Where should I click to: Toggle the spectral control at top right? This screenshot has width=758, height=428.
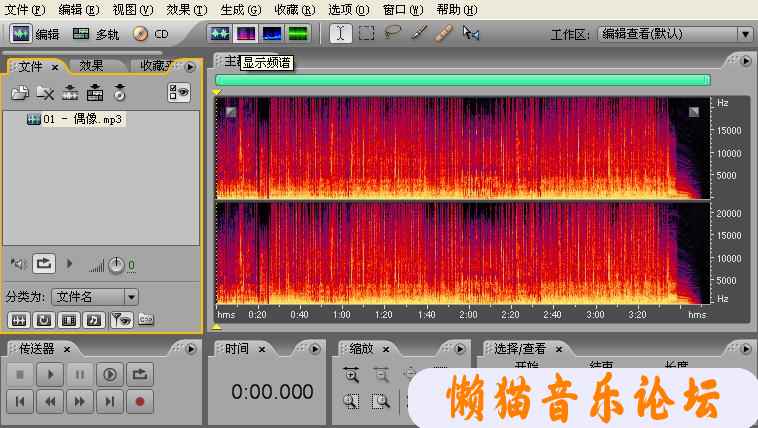(694, 112)
